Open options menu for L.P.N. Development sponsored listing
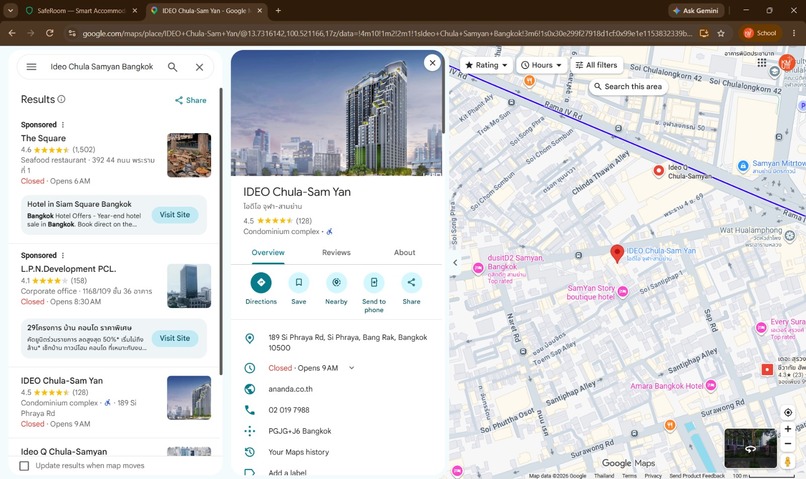The height and width of the screenshot is (479, 806). point(63,255)
